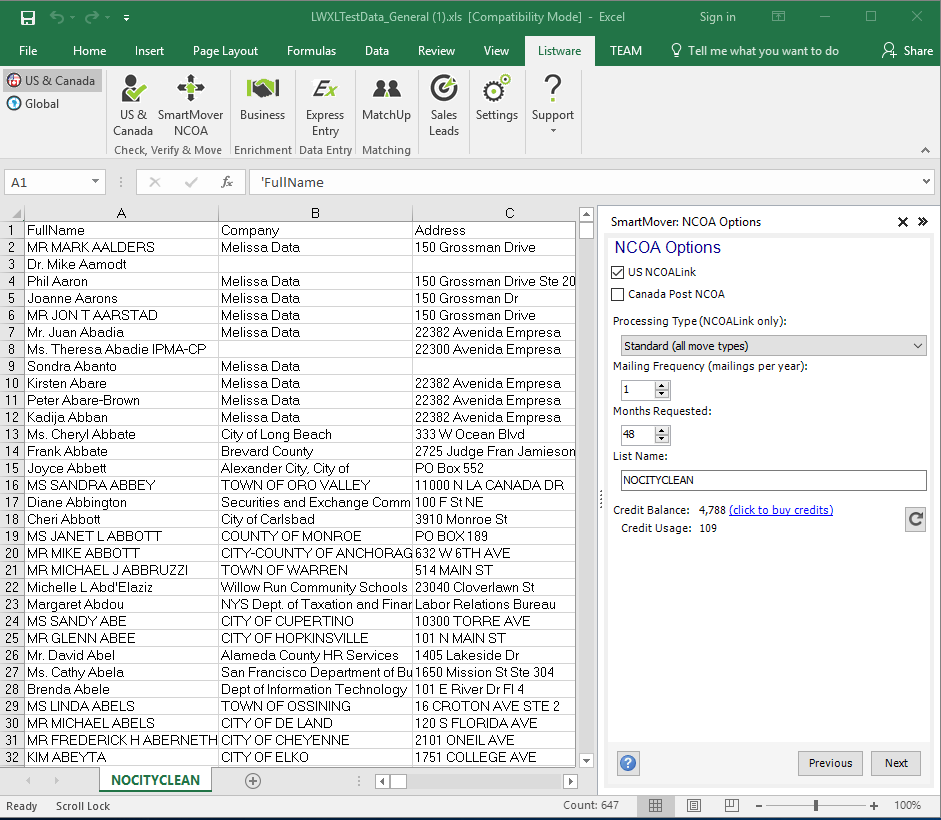The height and width of the screenshot is (820, 941).
Task: Uncheck the US NCOALink checkbox
Action: click(x=617, y=272)
